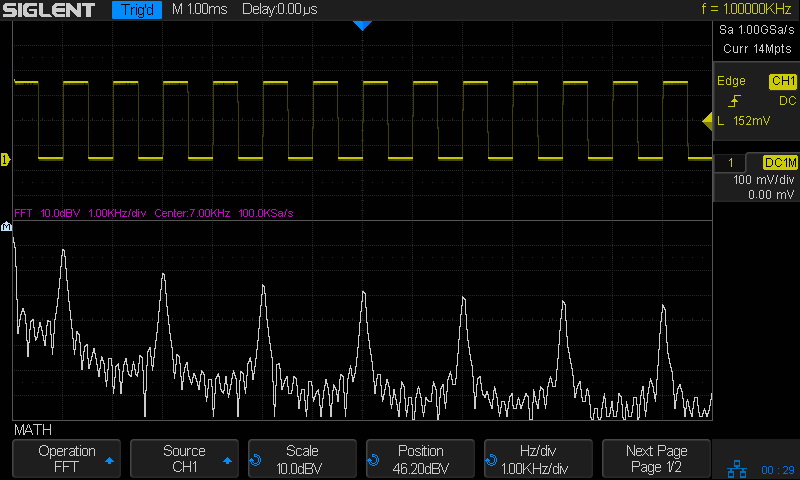The width and height of the screenshot is (800, 480).
Task: Click the blue trigger position marker at top
Action: pyautogui.click(x=362, y=25)
